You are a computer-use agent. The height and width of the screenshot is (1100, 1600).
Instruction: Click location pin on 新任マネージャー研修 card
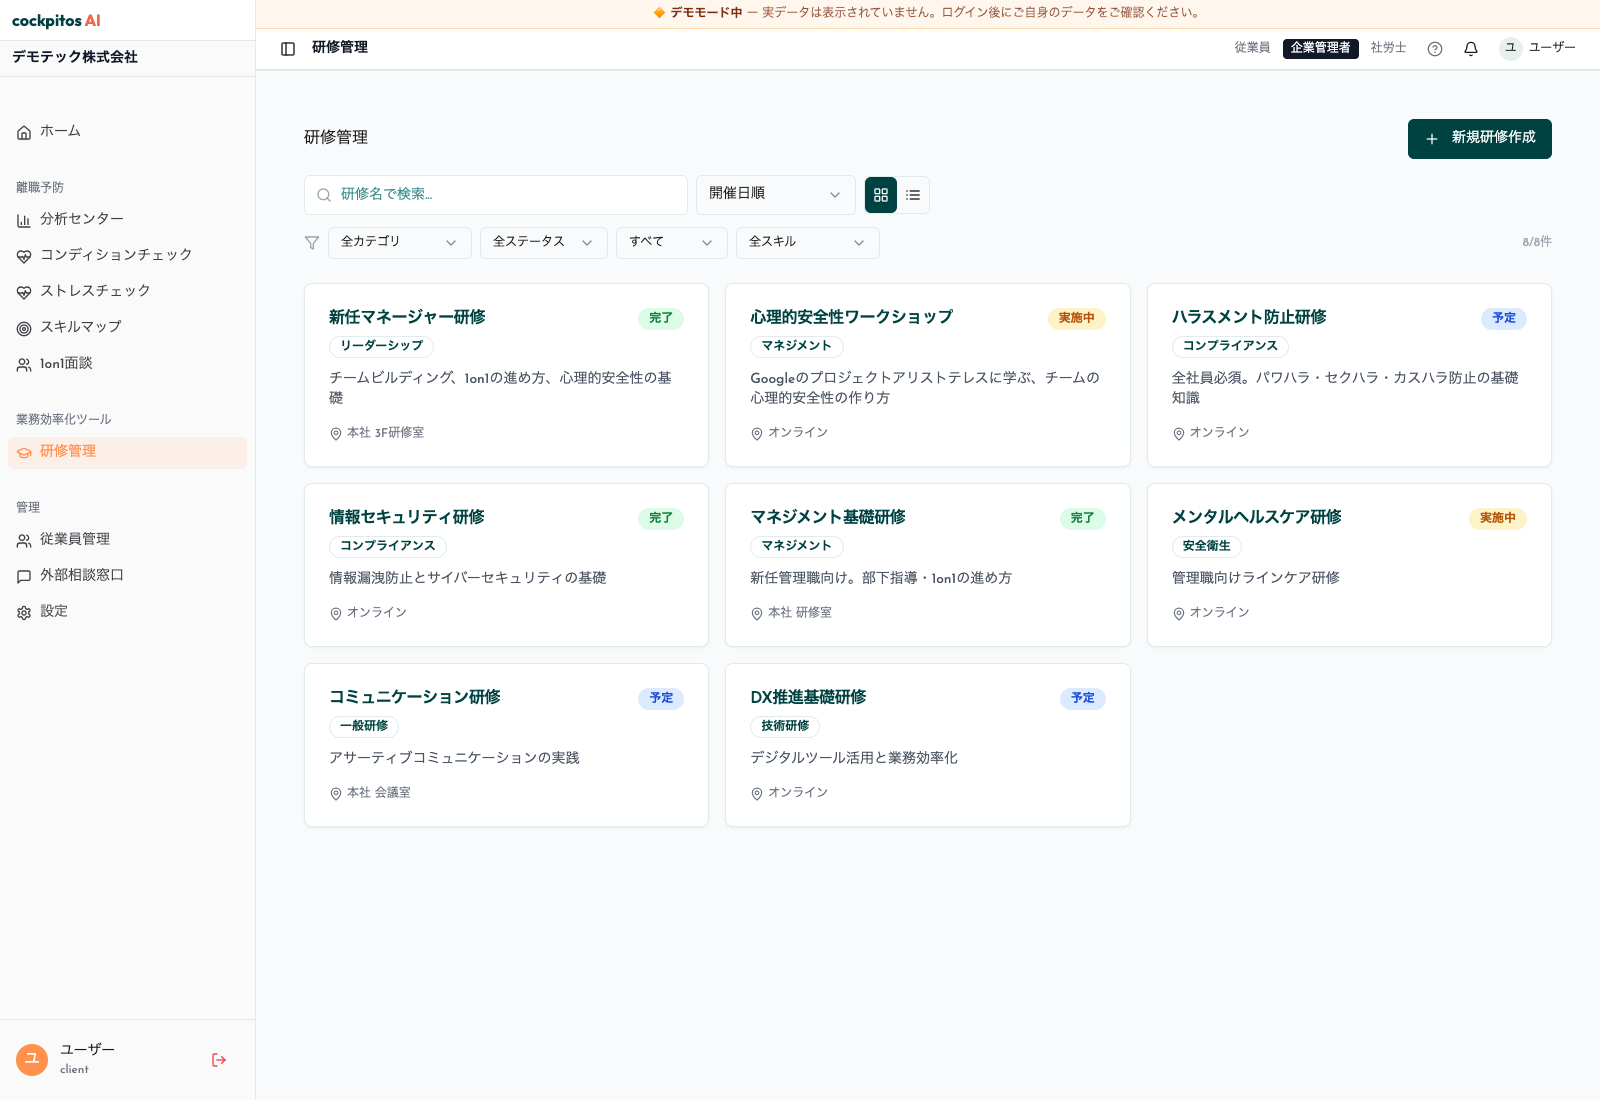click(x=336, y=433)
